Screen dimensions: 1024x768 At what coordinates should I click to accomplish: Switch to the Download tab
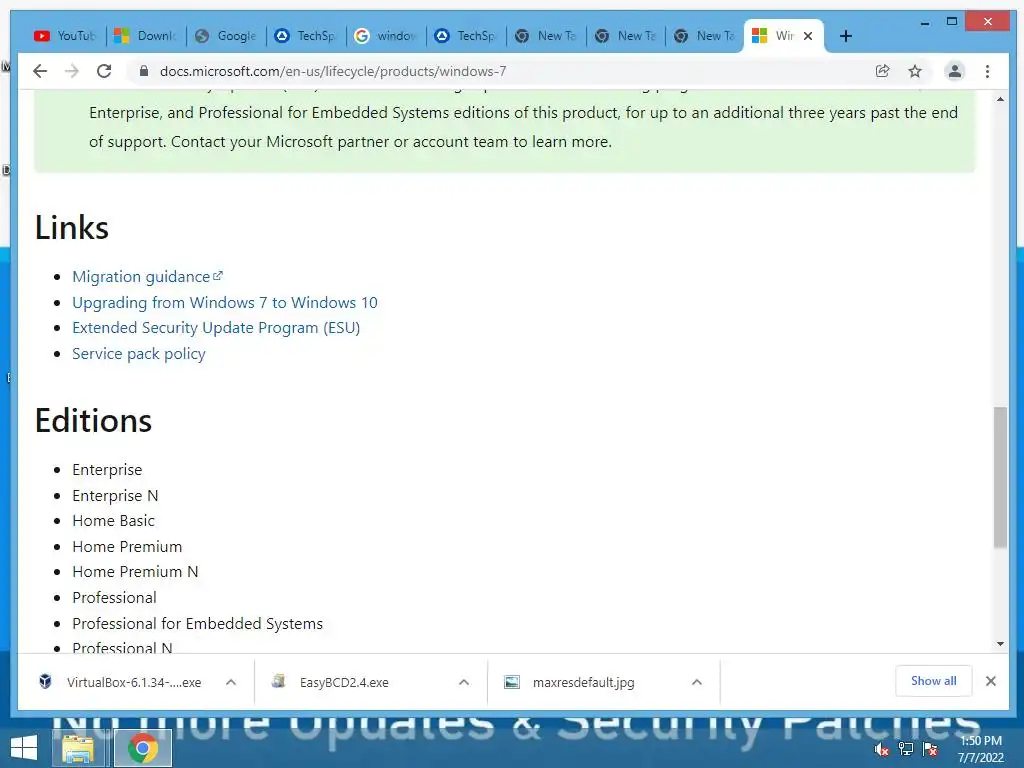pos(146,36)
